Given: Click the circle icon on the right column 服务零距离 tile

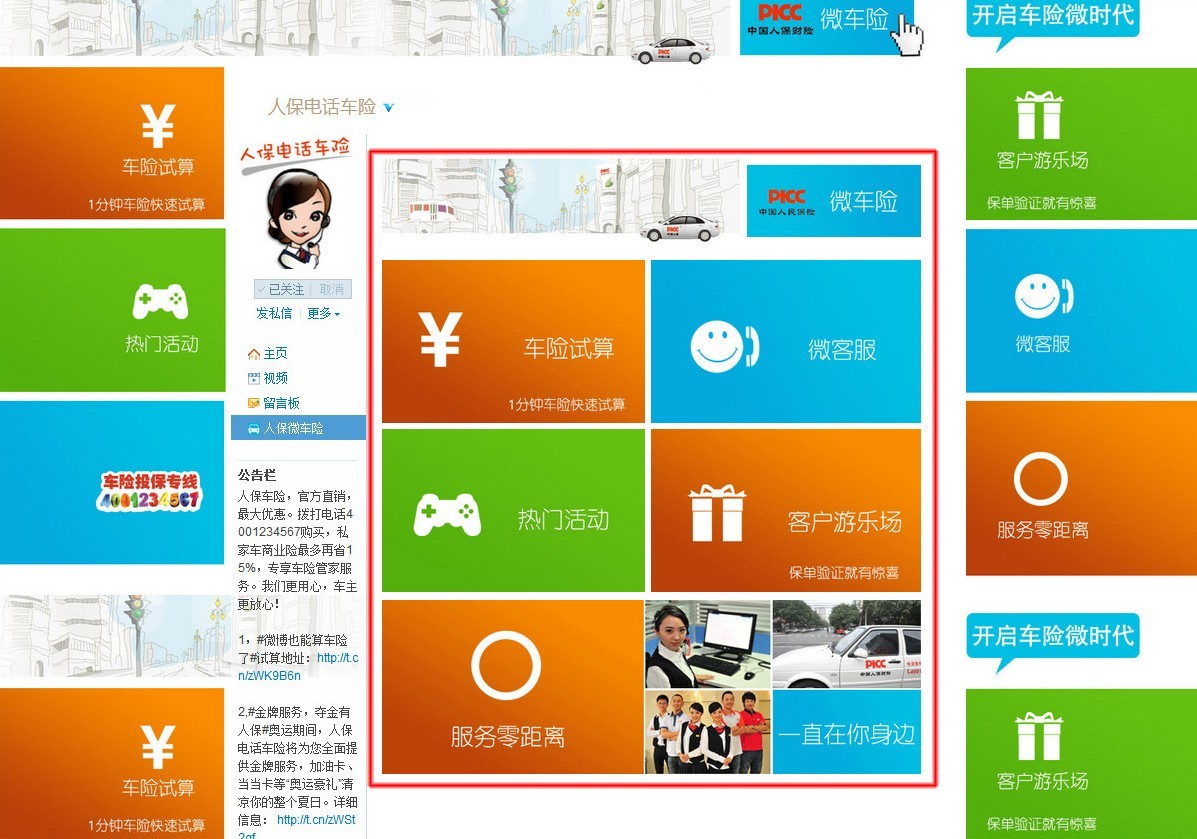Looking at the screenshot, I should tap(1041, 479).
